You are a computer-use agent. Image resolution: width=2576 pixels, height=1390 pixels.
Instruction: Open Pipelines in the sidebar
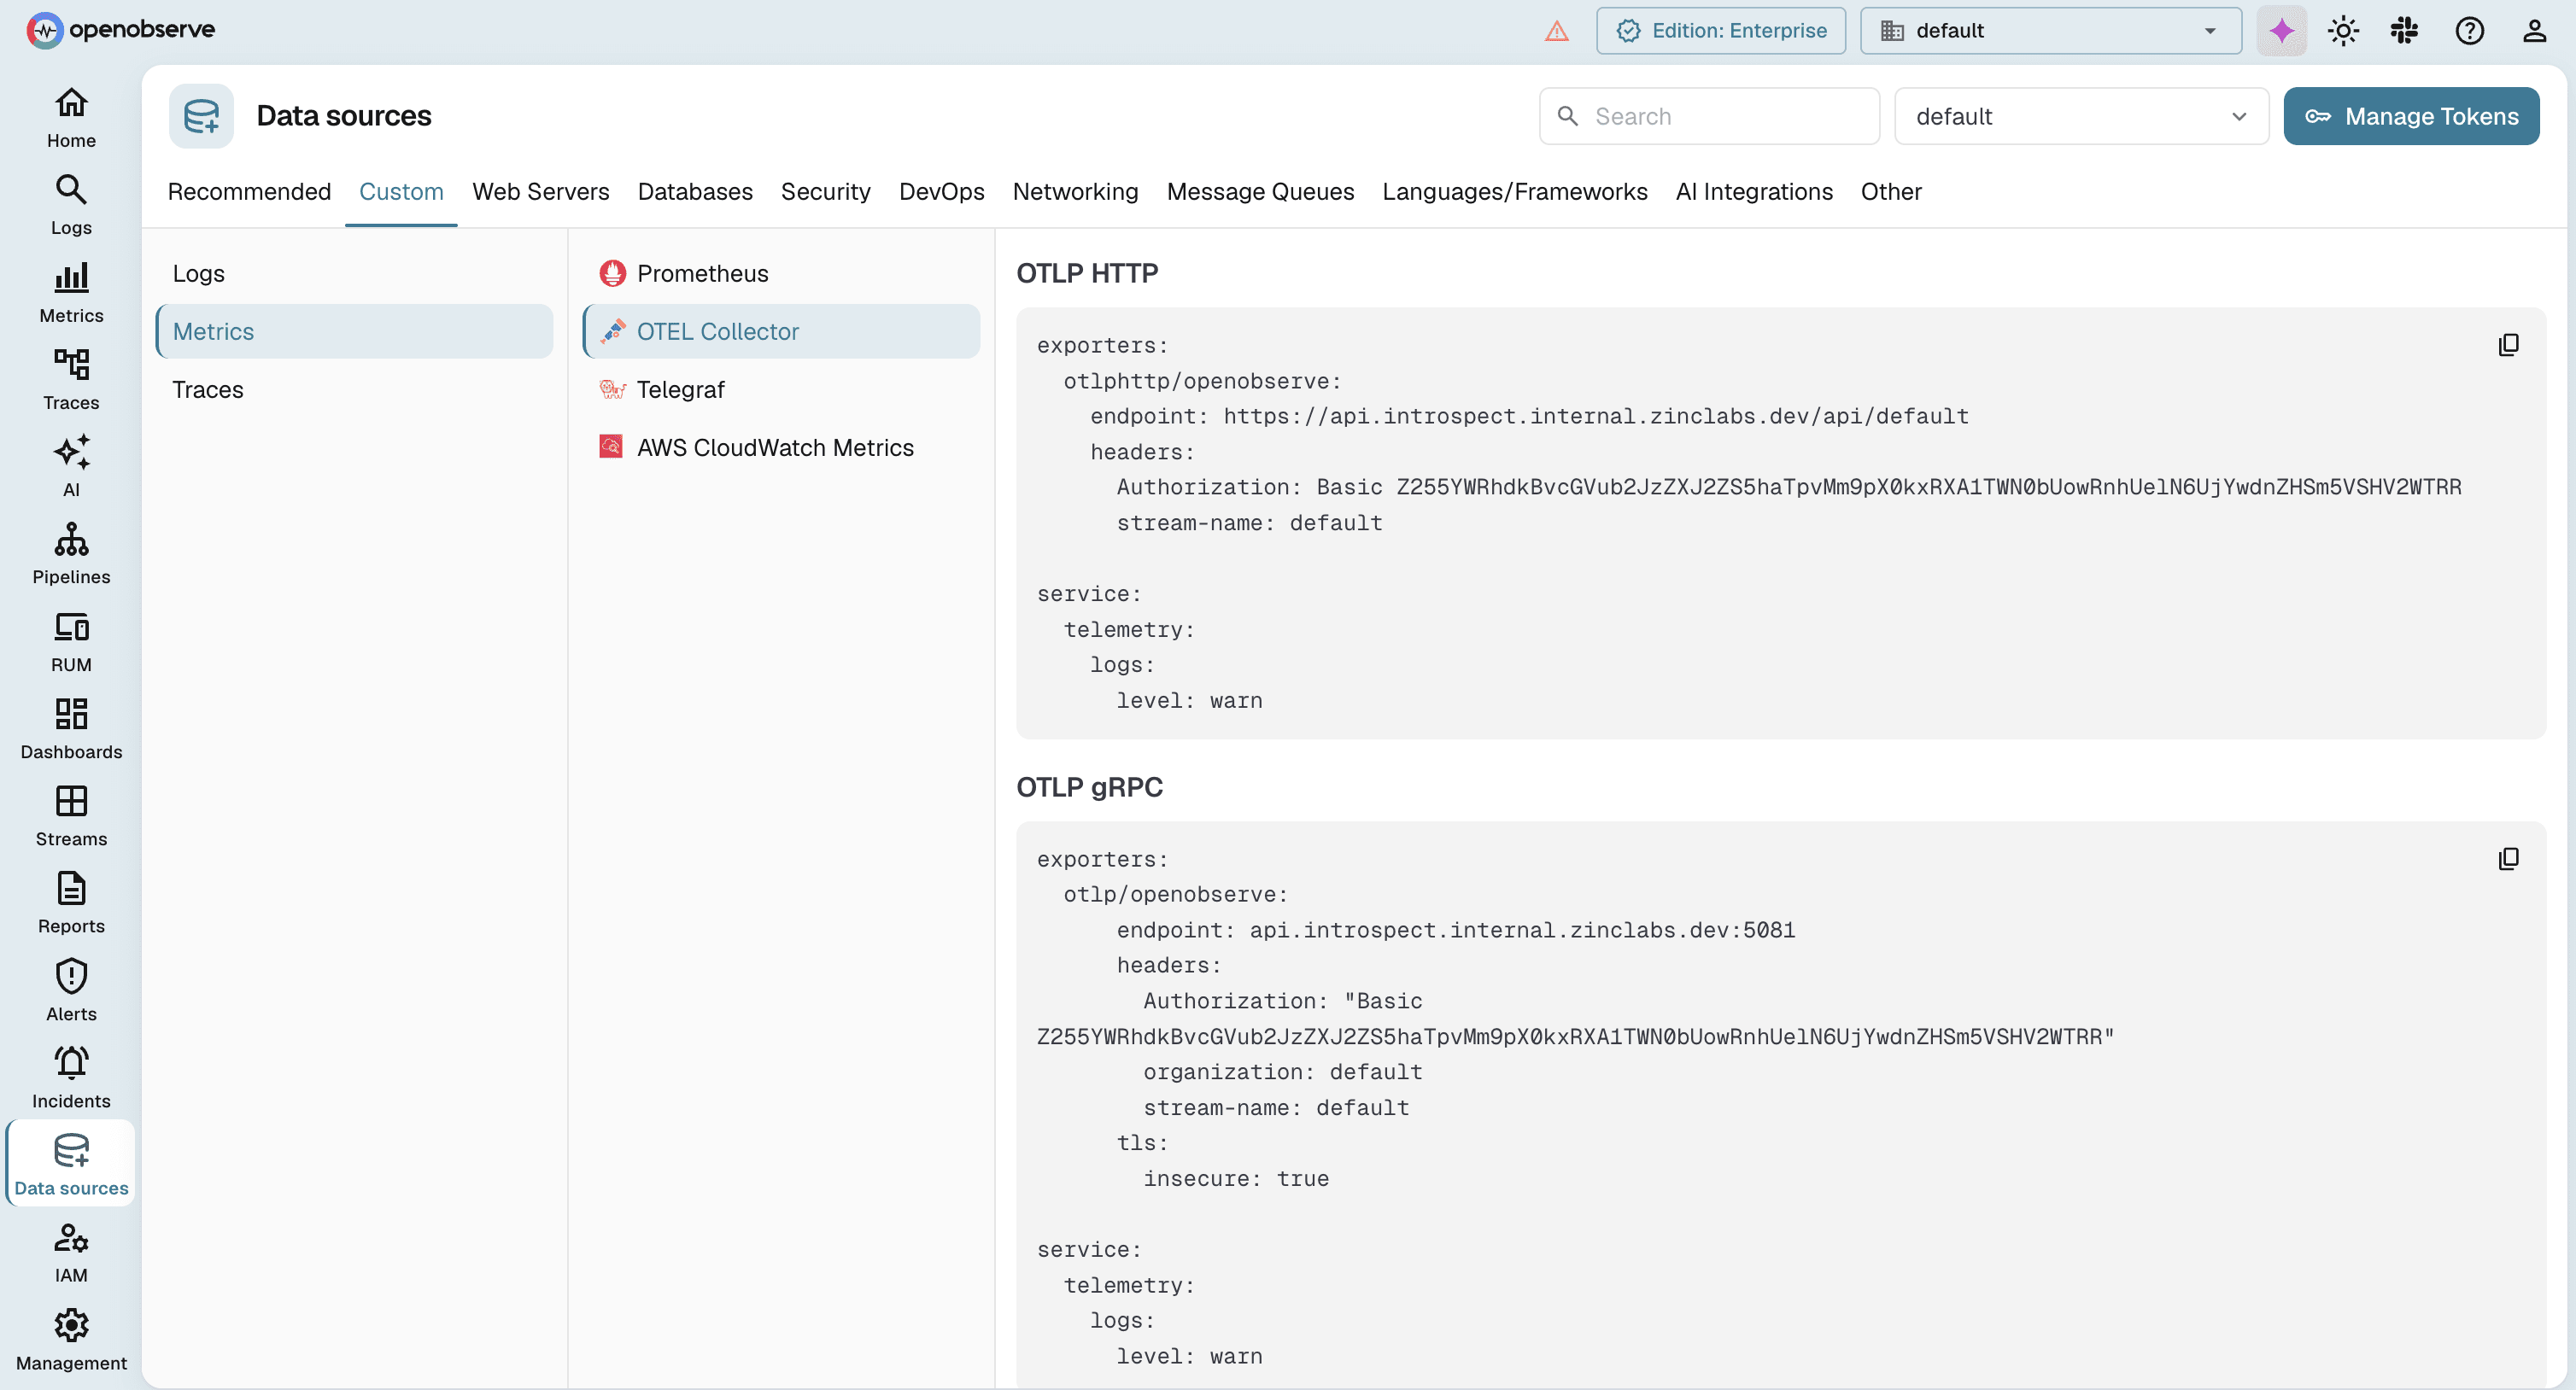71,554
